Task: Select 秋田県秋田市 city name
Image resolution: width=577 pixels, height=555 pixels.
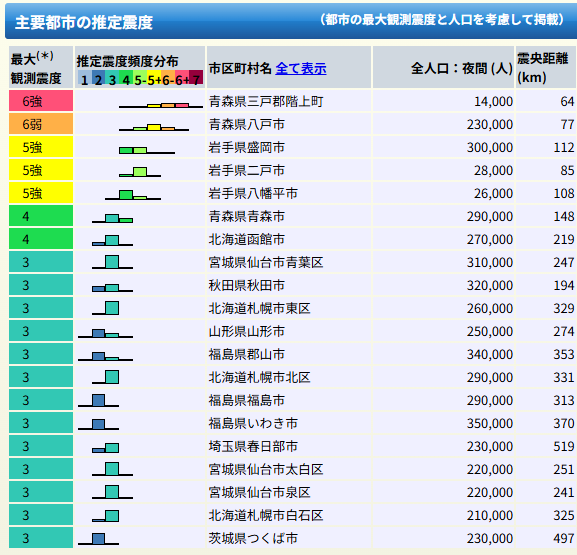Action: click(247, 285)
